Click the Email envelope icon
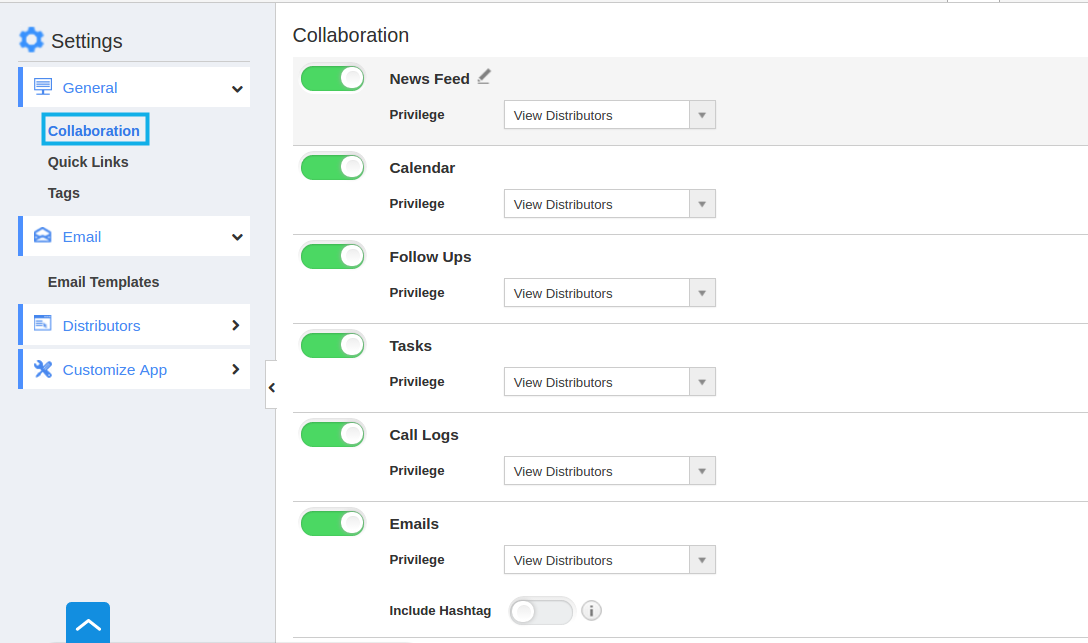Viewport: 1088px width, 643px height. click(x=43, y=235)
